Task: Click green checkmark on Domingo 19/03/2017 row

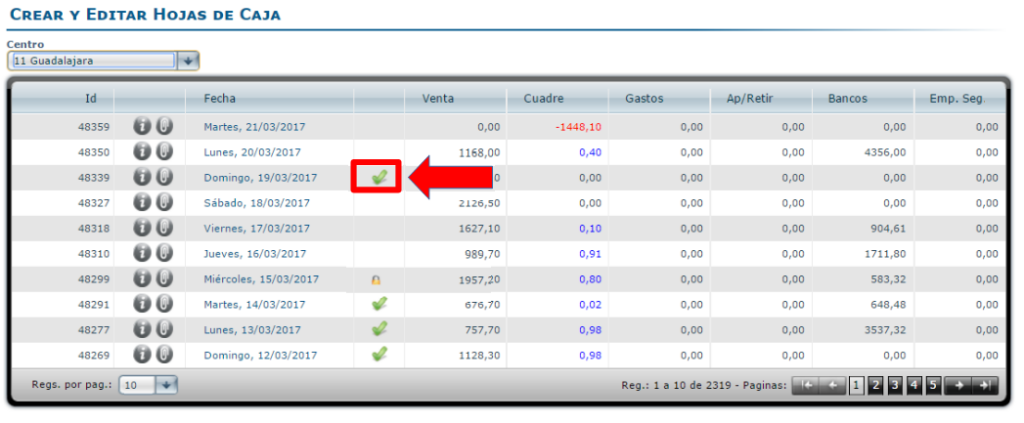Action: click(x=379, y=177)
